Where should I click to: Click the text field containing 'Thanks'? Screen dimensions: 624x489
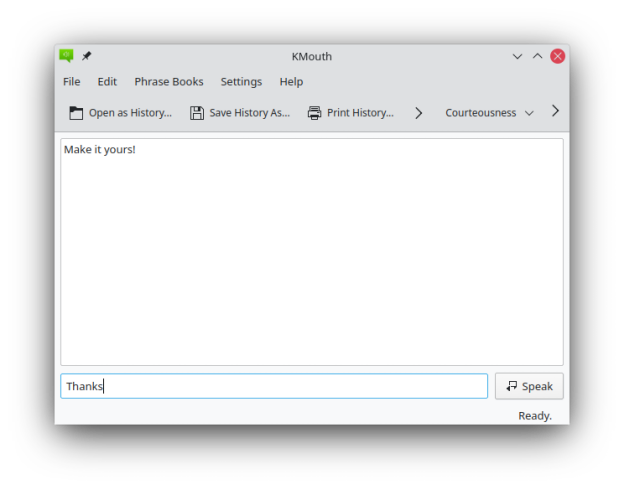[x=273, y=386]
